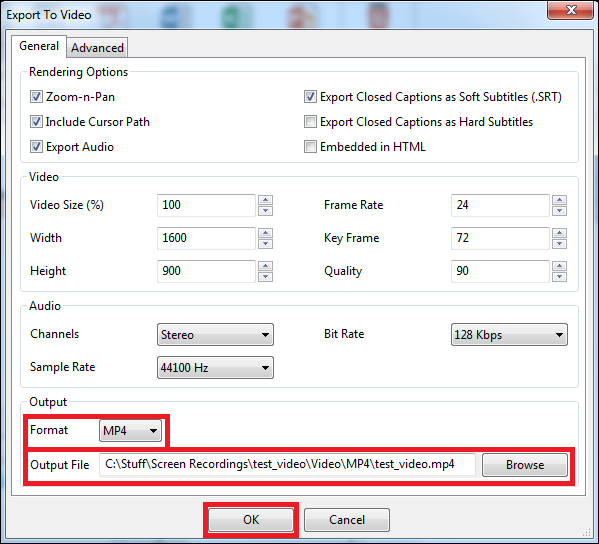Image resolution: width=599 pixels, height=544 pixels.
Task: Increase Width with up arrow
Action: coord(266,233)
